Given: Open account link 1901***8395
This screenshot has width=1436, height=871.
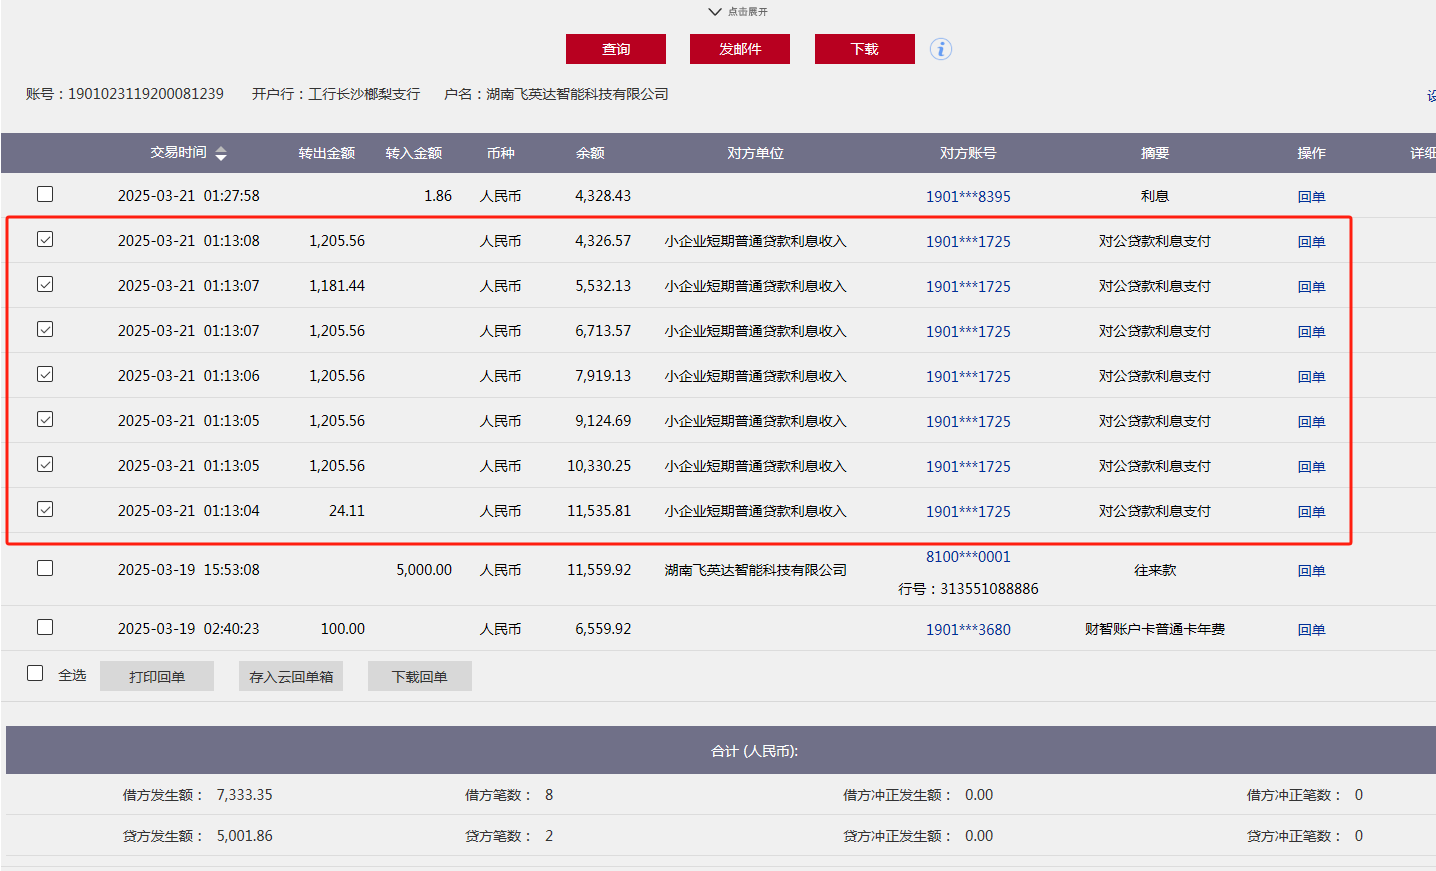Looking at the screenshot, I should click(x=967, y=197).
